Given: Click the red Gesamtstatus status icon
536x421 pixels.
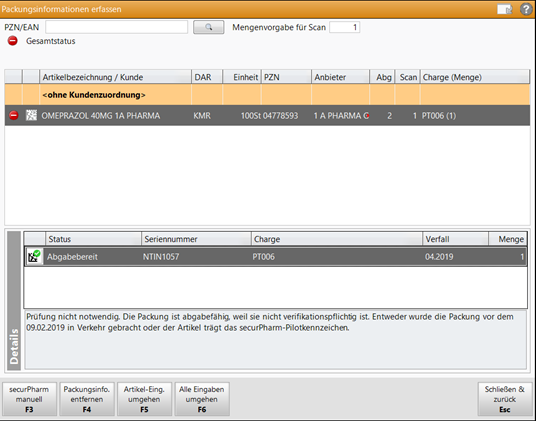Looking at the screenshot, I should click(x=13, y=41).
